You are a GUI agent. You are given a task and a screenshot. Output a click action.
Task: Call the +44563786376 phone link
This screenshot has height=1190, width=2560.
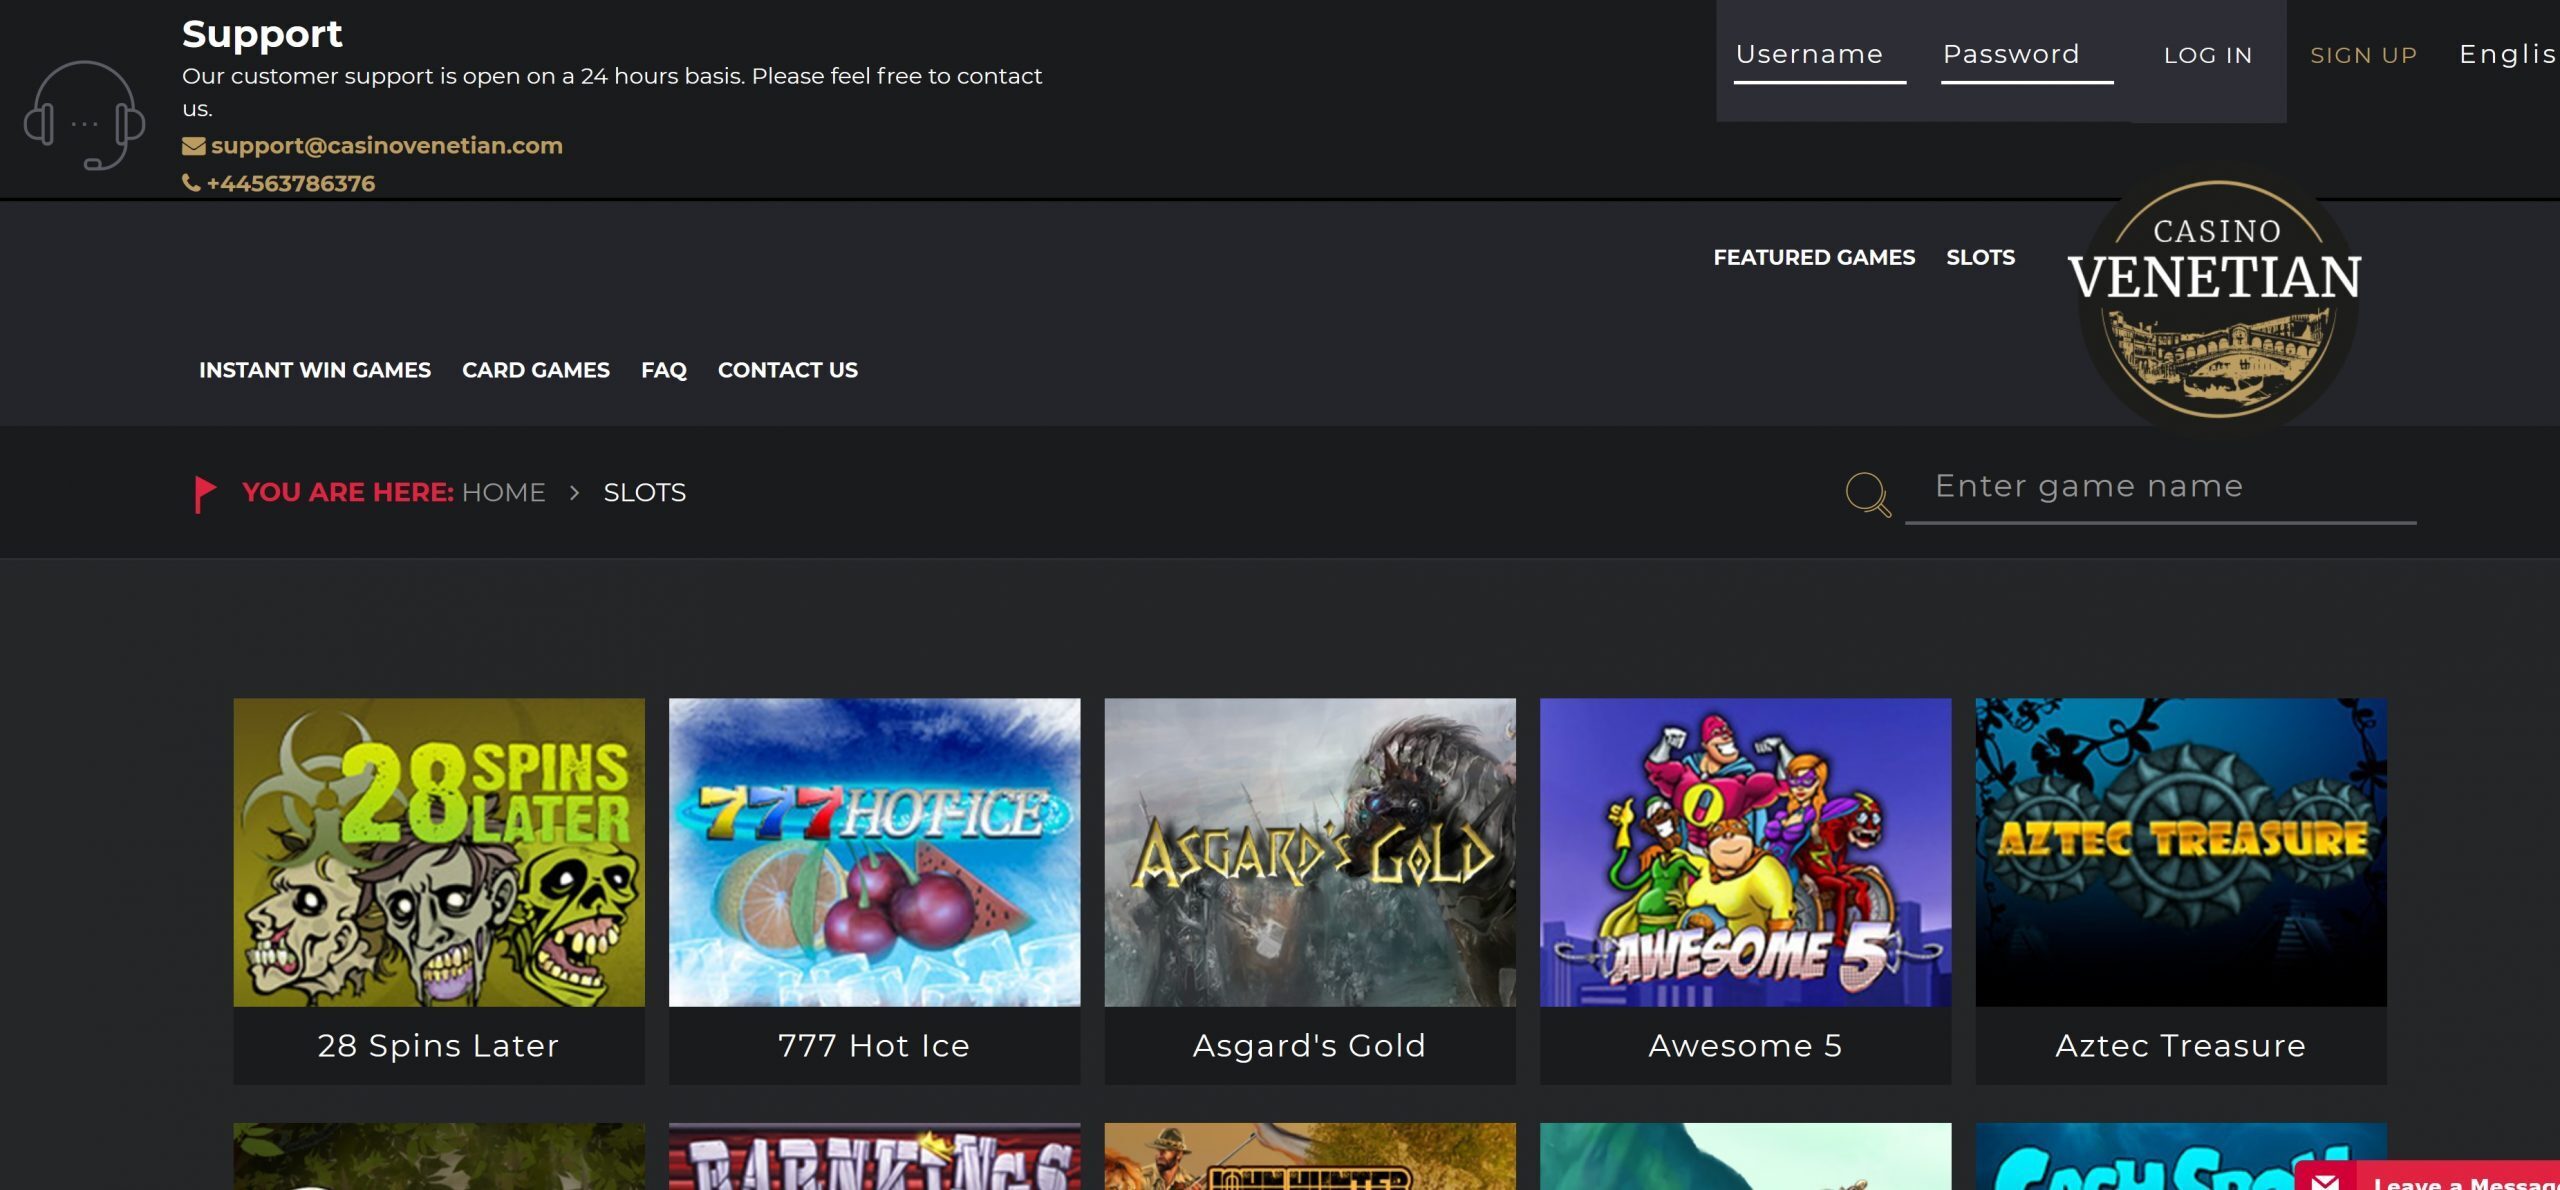coord(290,184)
